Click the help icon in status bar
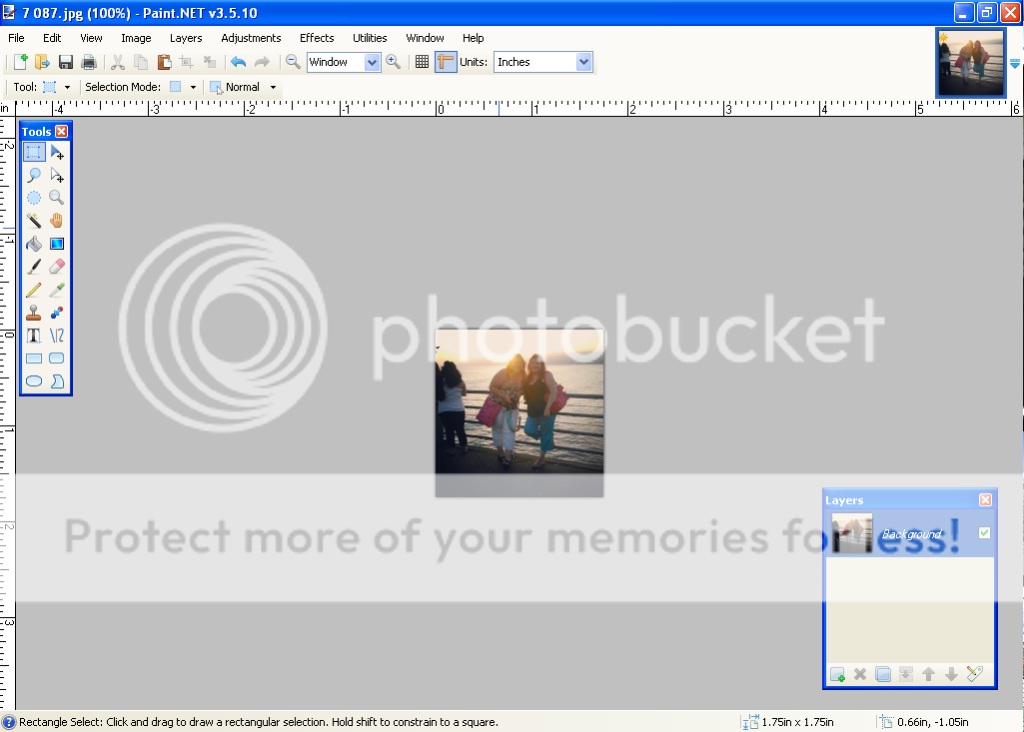The width and height of the screenshot is (1024, 732). (8, 722)
